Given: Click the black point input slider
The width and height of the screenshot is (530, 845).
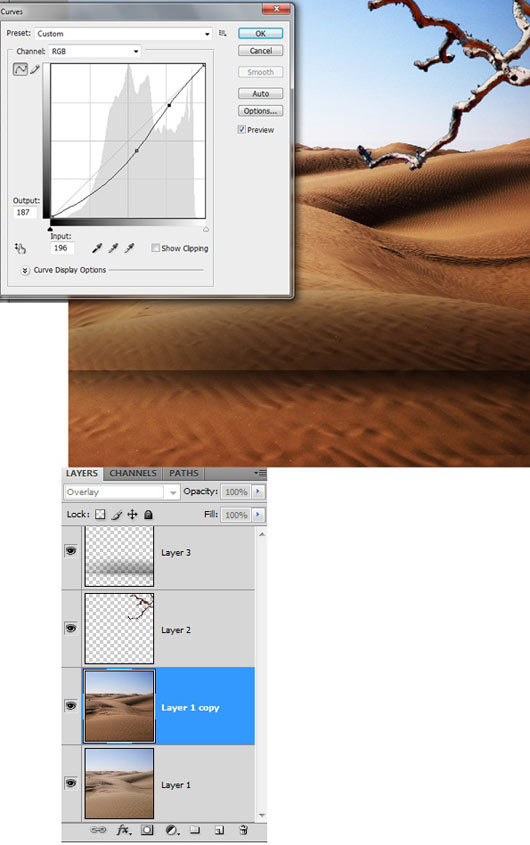Looking at the screenshot, I should coord(50,229).
